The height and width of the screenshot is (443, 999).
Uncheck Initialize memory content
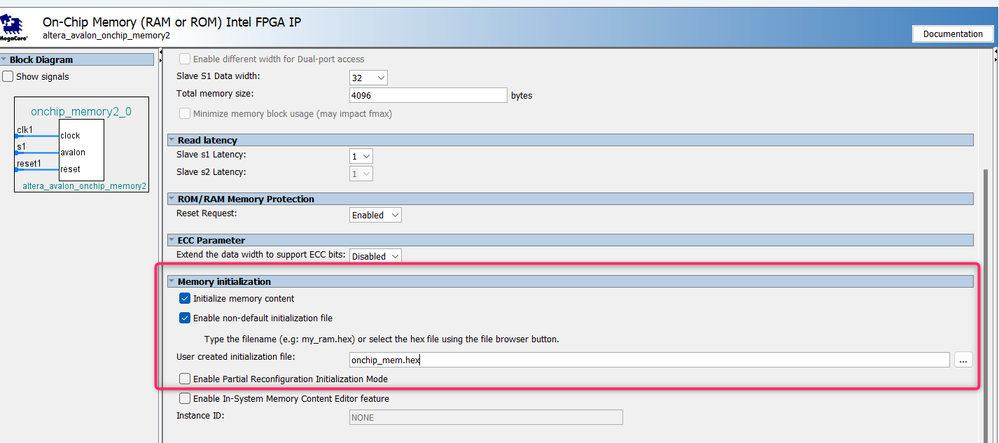tap(185, 298)
